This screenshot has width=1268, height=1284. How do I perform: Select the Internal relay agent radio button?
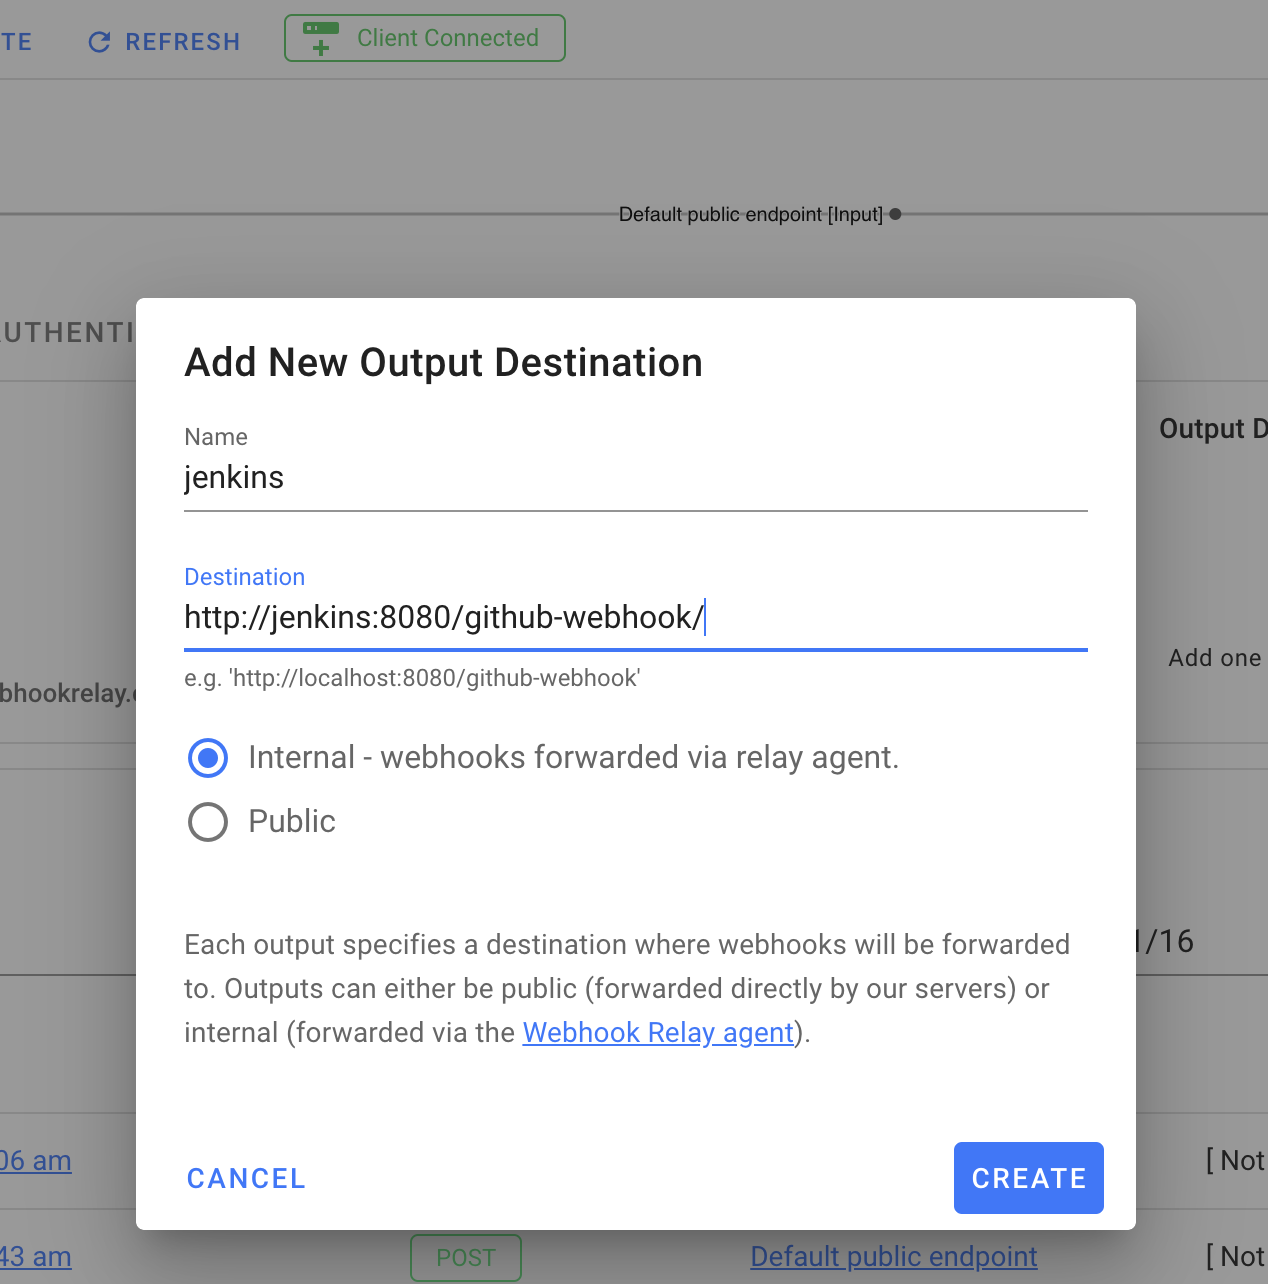208,758
